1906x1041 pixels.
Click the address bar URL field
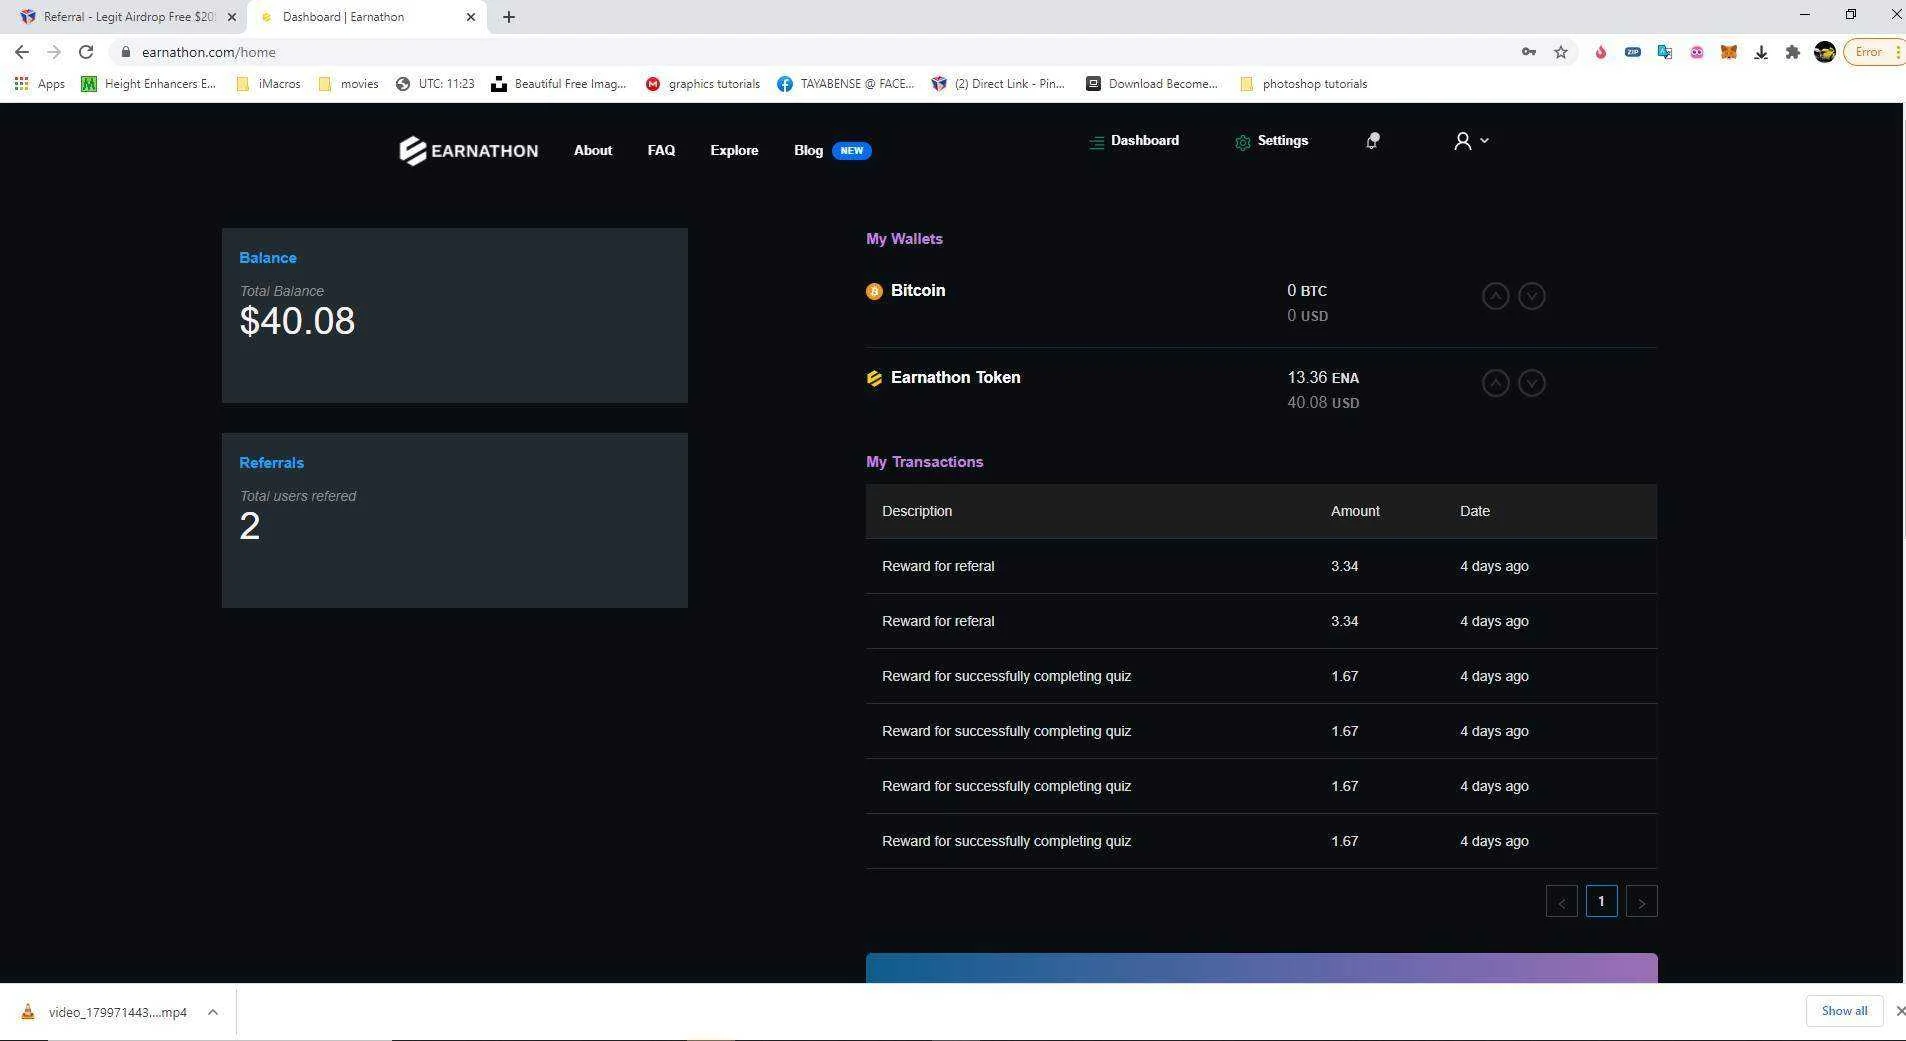coord(820,52)
